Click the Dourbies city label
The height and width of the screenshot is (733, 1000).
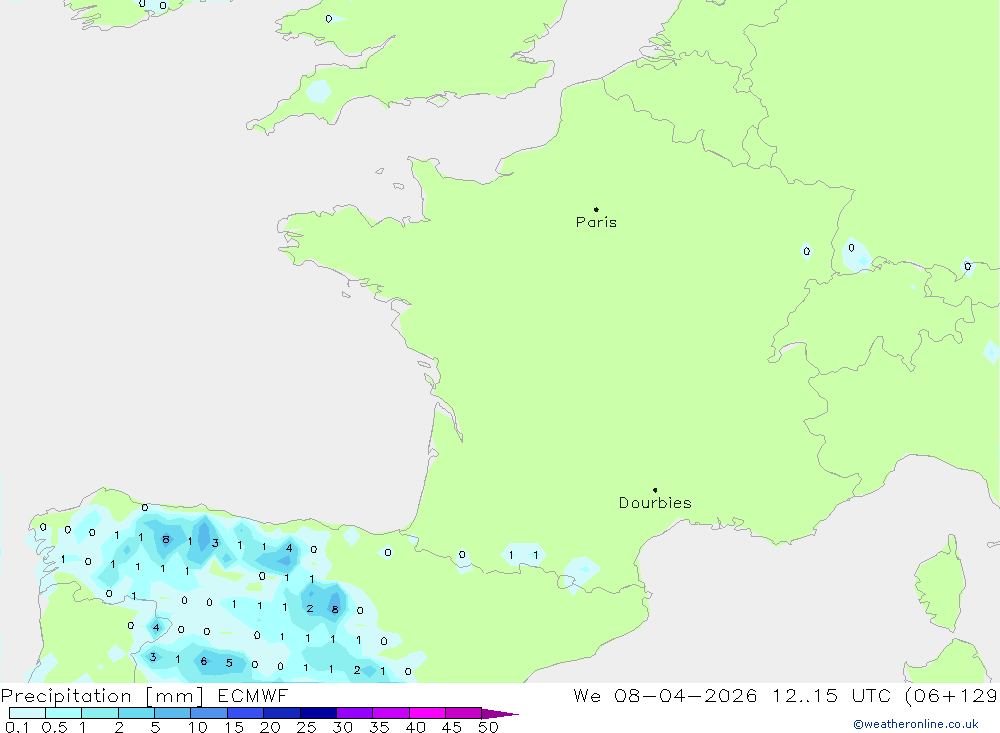point(655,503)
